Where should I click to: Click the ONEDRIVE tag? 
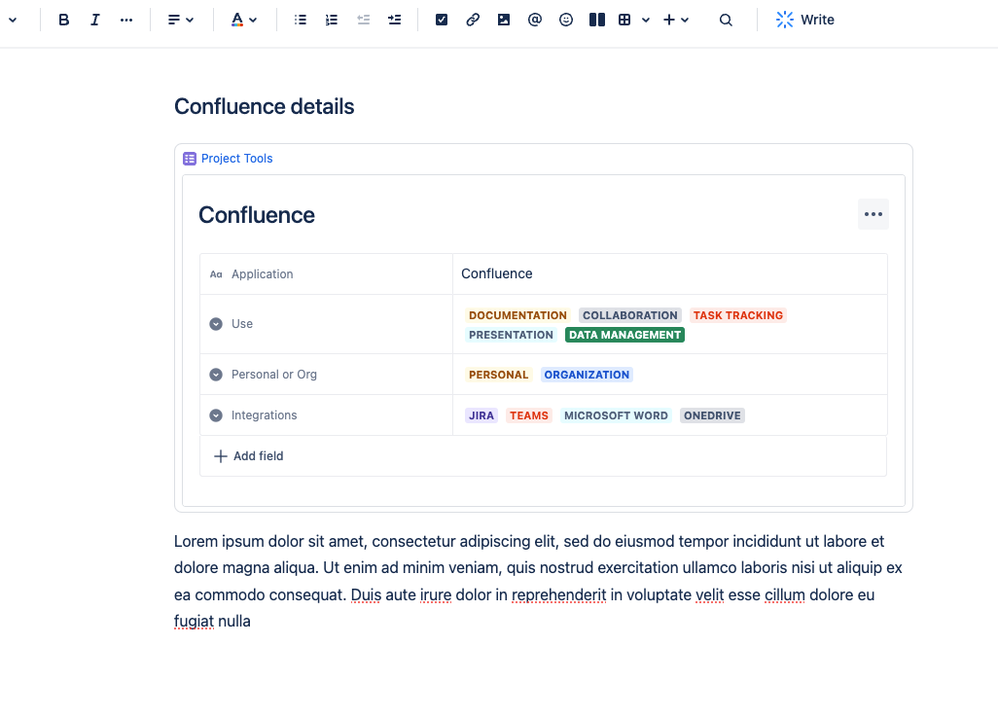pos(712,416)
